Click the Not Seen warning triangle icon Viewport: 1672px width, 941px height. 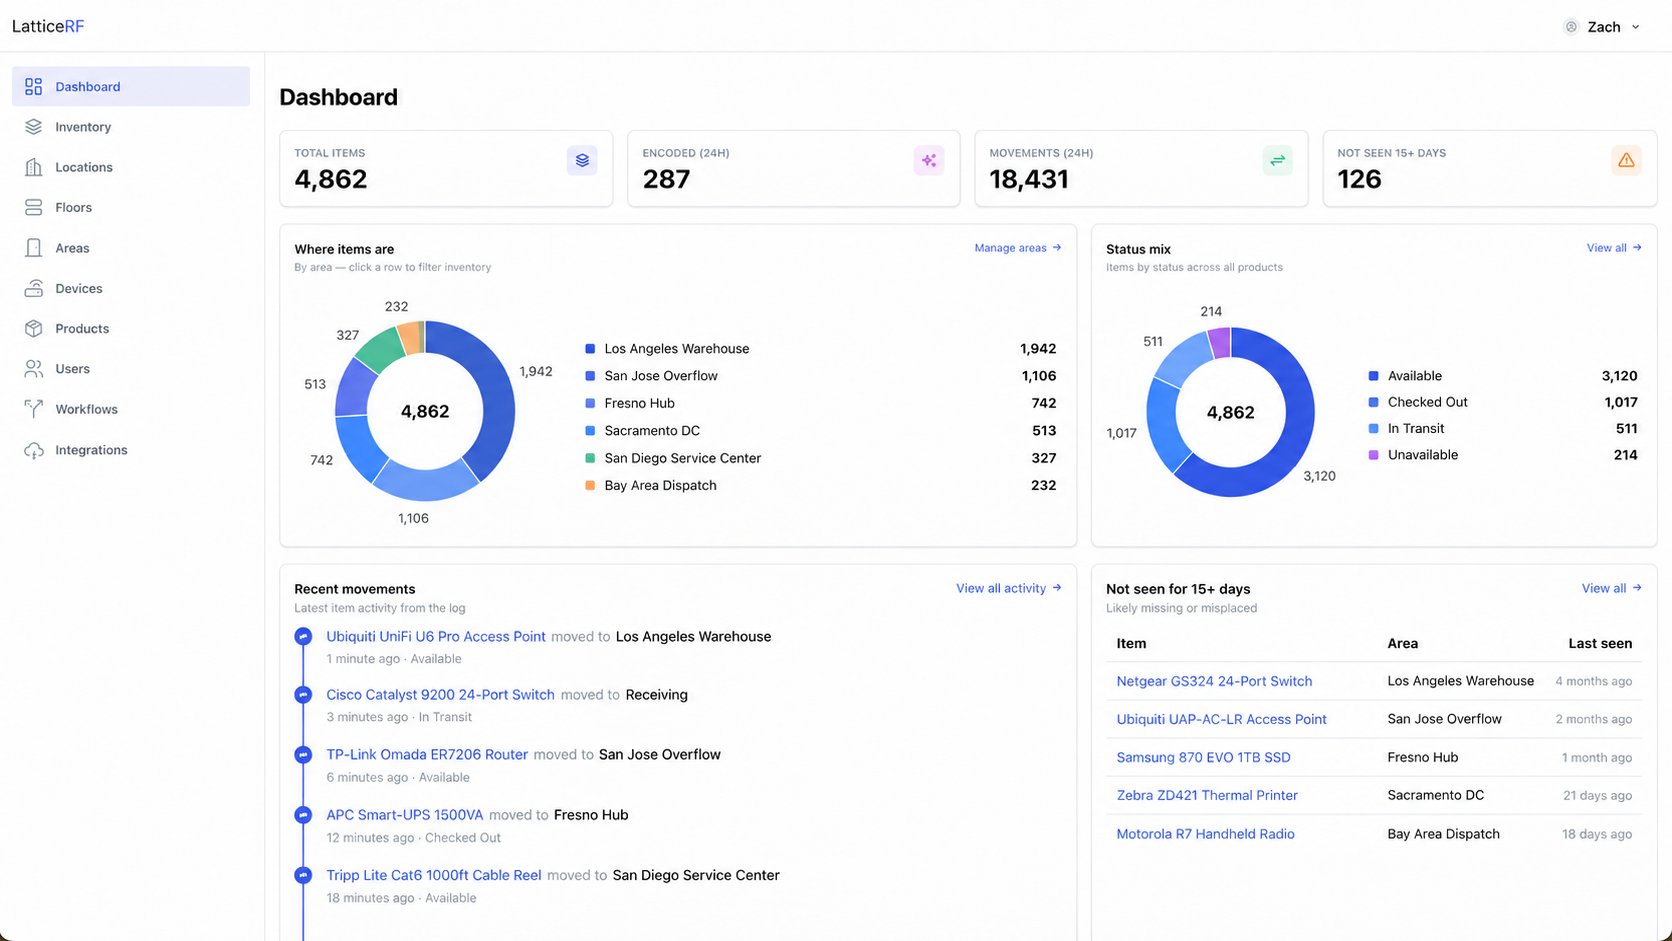click(x=1626, y=160)
